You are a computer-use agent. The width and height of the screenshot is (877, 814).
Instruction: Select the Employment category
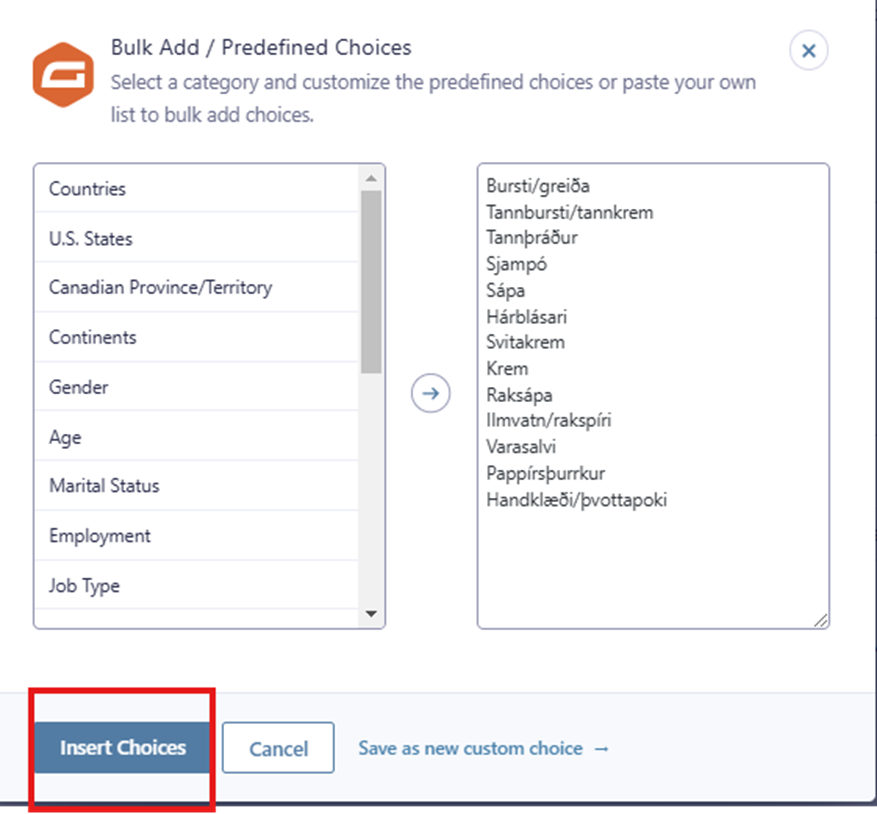(x=100, y=536)
